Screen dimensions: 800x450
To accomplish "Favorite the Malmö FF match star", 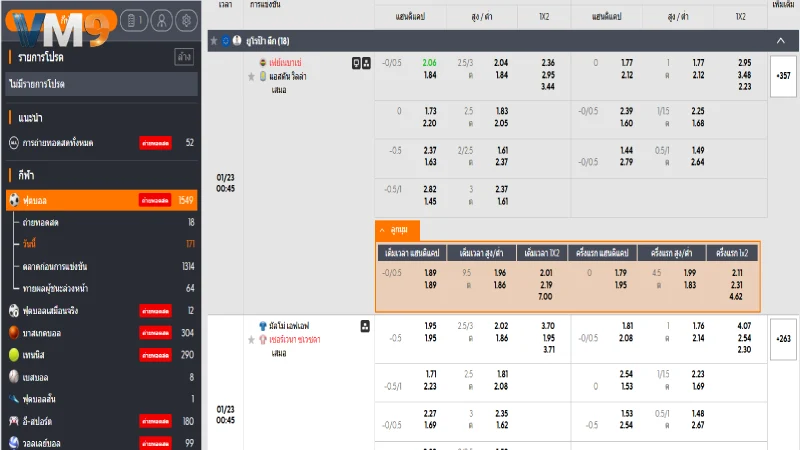I will point(251,340).
